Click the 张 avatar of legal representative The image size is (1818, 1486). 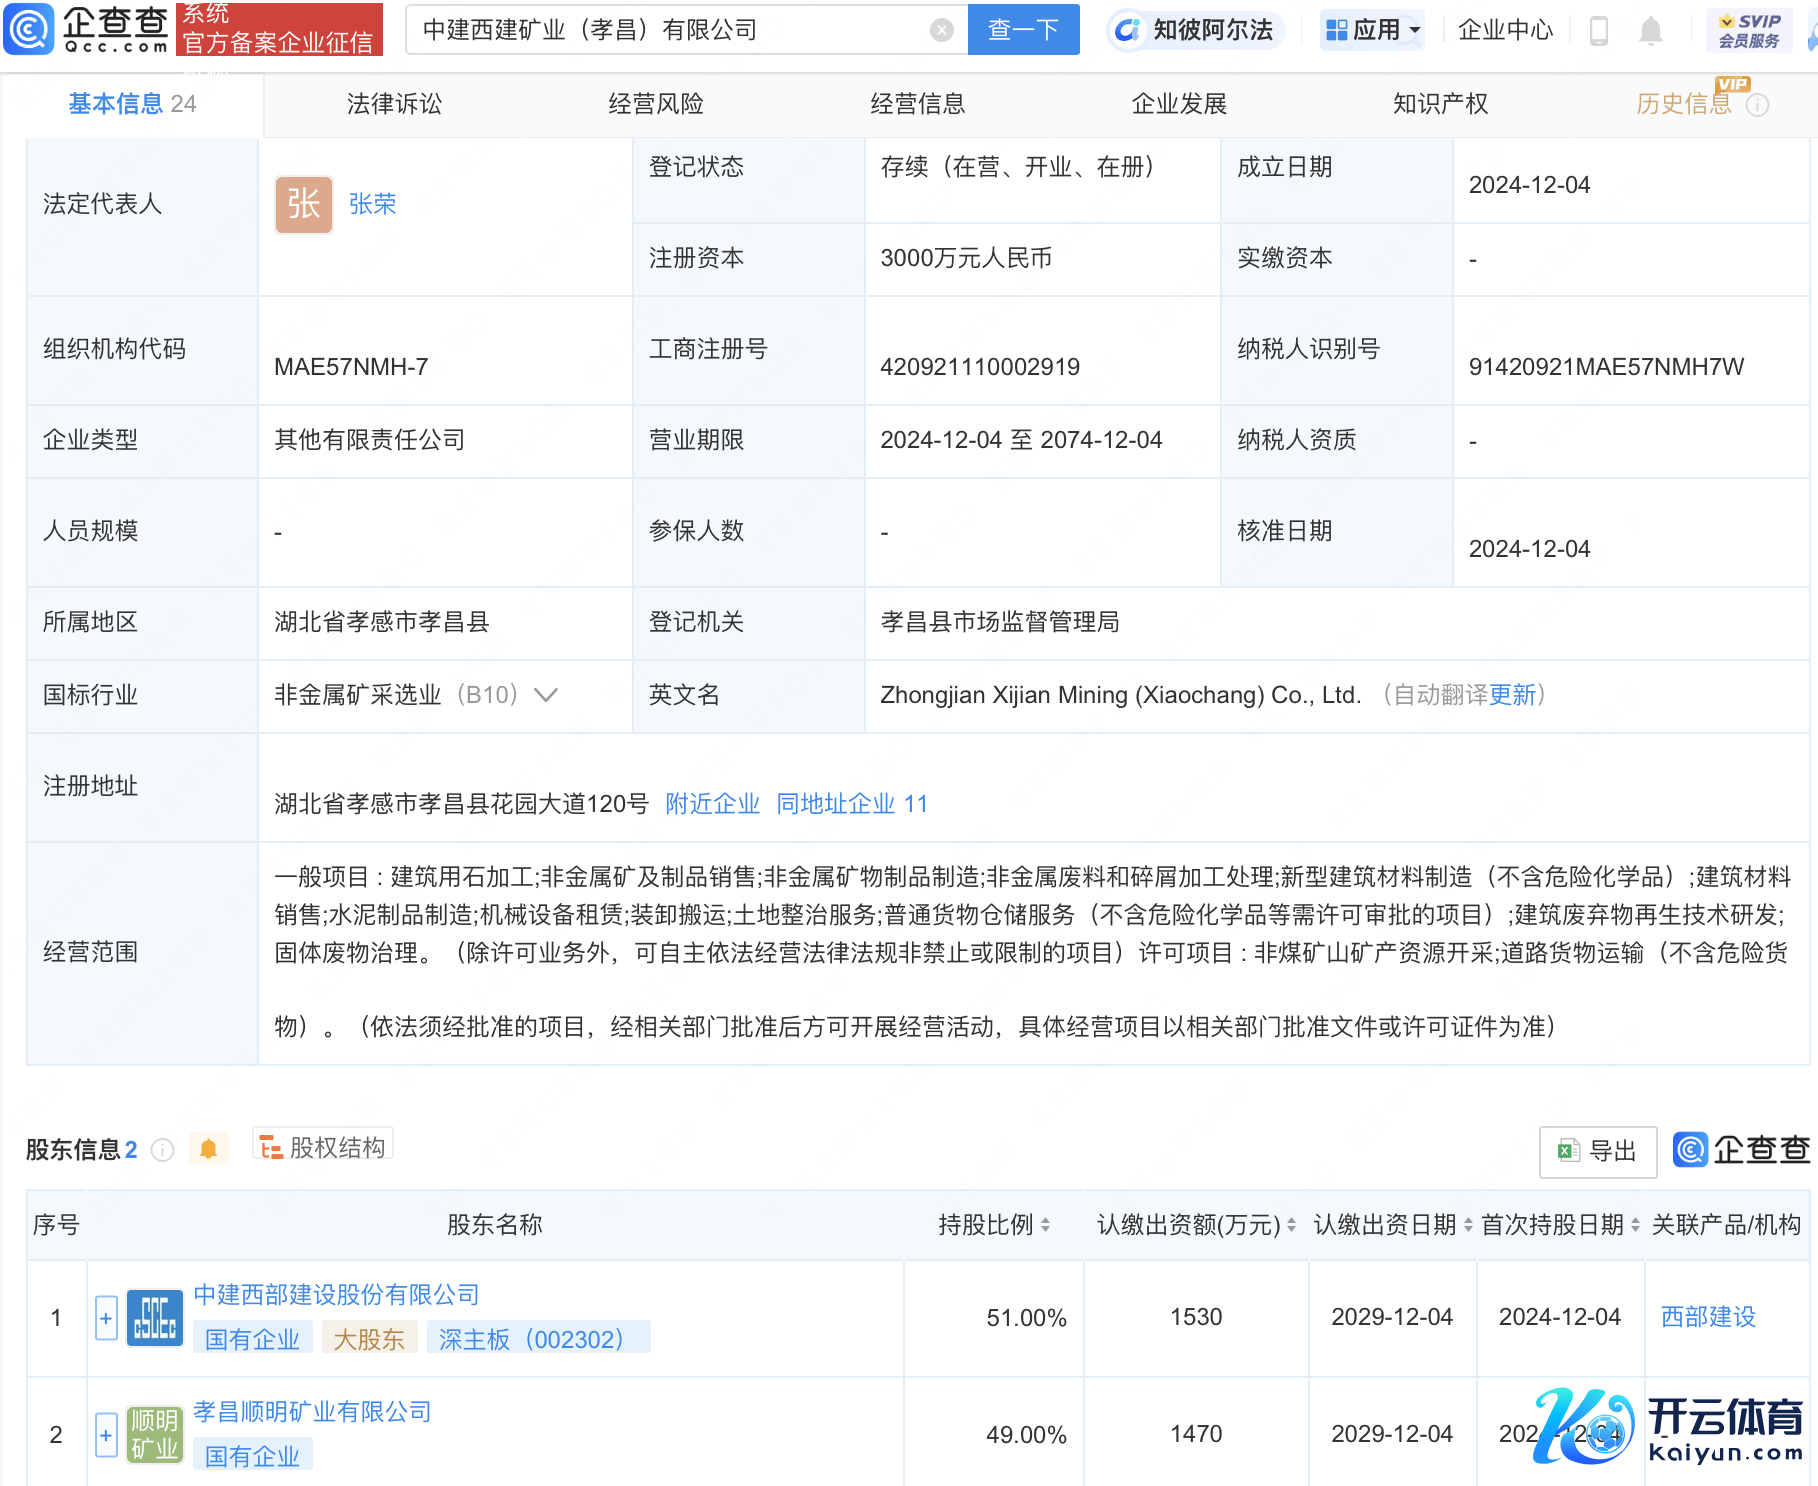pyautogui.click(x=303, y=204)
